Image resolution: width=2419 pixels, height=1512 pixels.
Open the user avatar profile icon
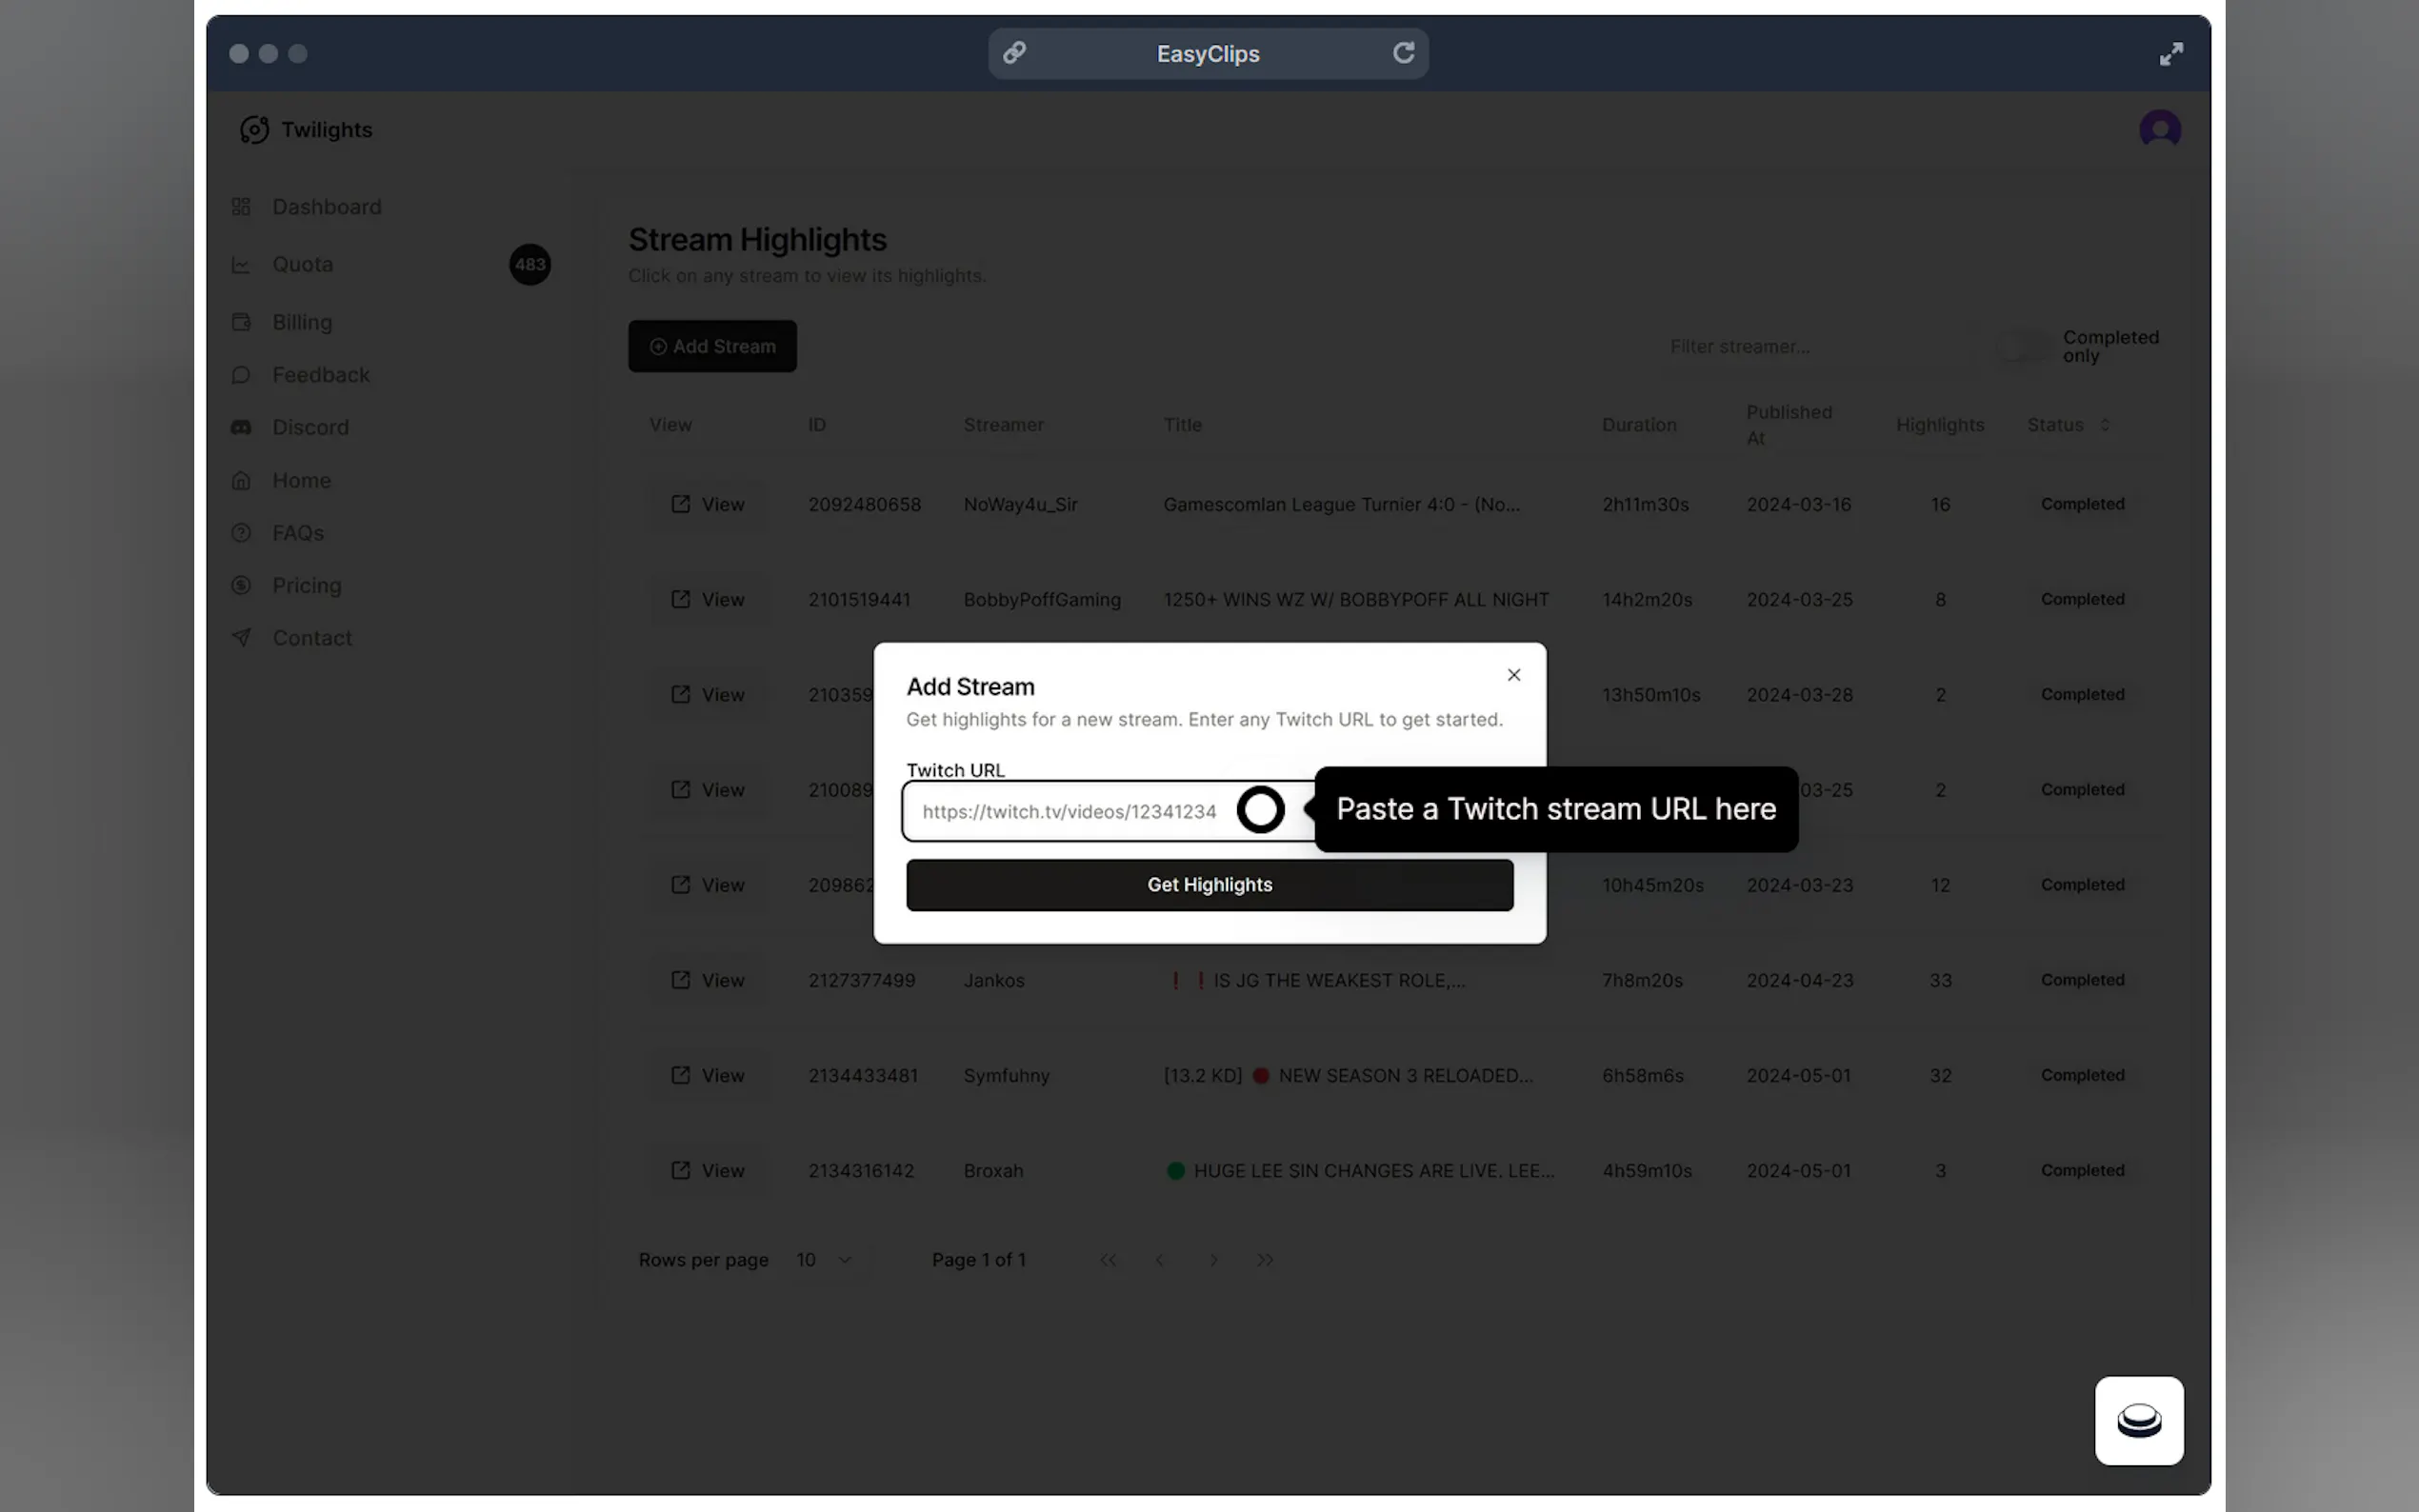point(2159,129)
